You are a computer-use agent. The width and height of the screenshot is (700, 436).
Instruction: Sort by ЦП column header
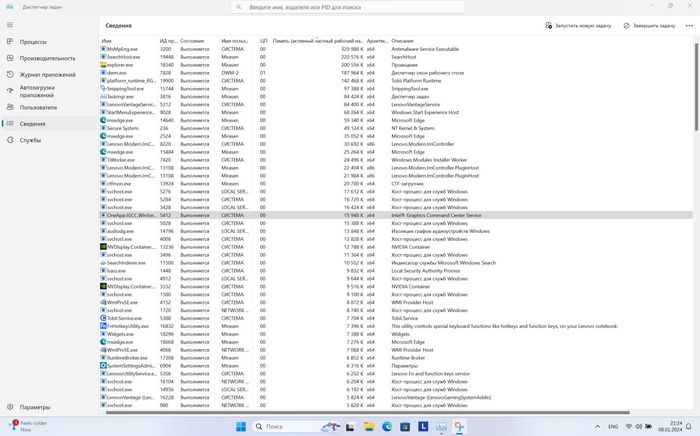(263, 41)
